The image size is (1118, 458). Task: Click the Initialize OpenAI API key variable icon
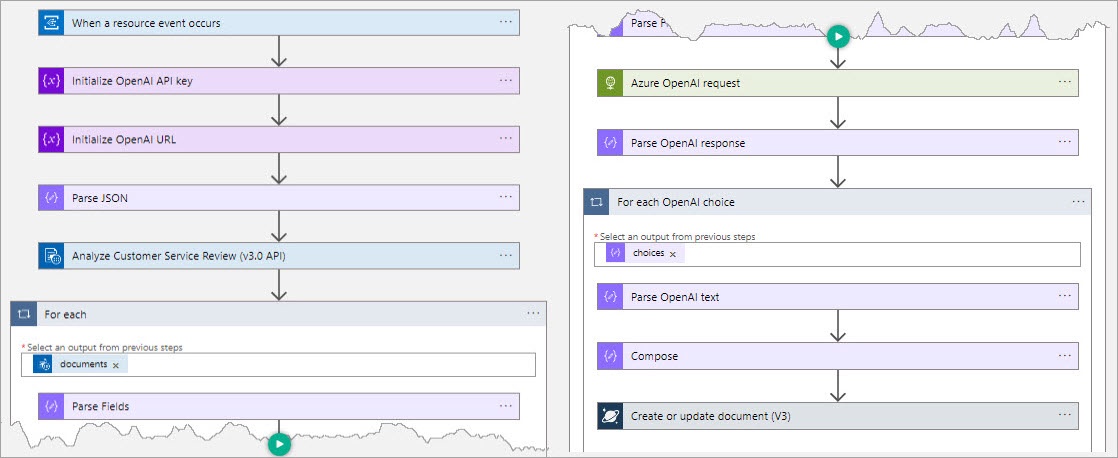pyautogui.click(x=51, y=81)
